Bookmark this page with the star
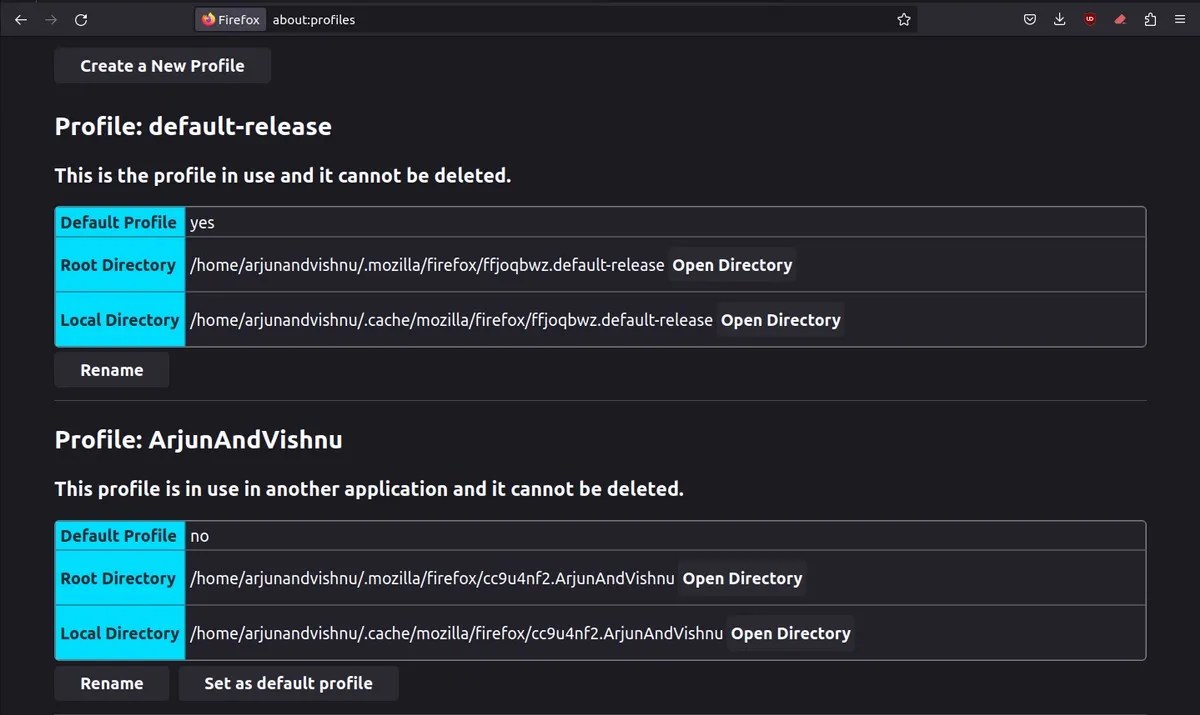This screenshot has width=1200, height=715. pyautogui.click(x=904, y=20)
